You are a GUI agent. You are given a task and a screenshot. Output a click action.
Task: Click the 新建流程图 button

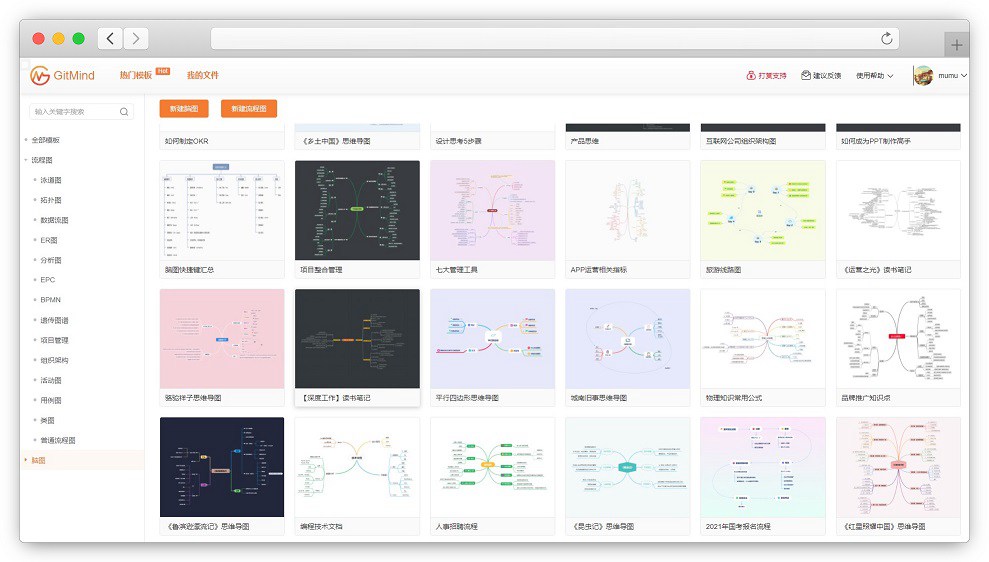[x=249, y=109]
